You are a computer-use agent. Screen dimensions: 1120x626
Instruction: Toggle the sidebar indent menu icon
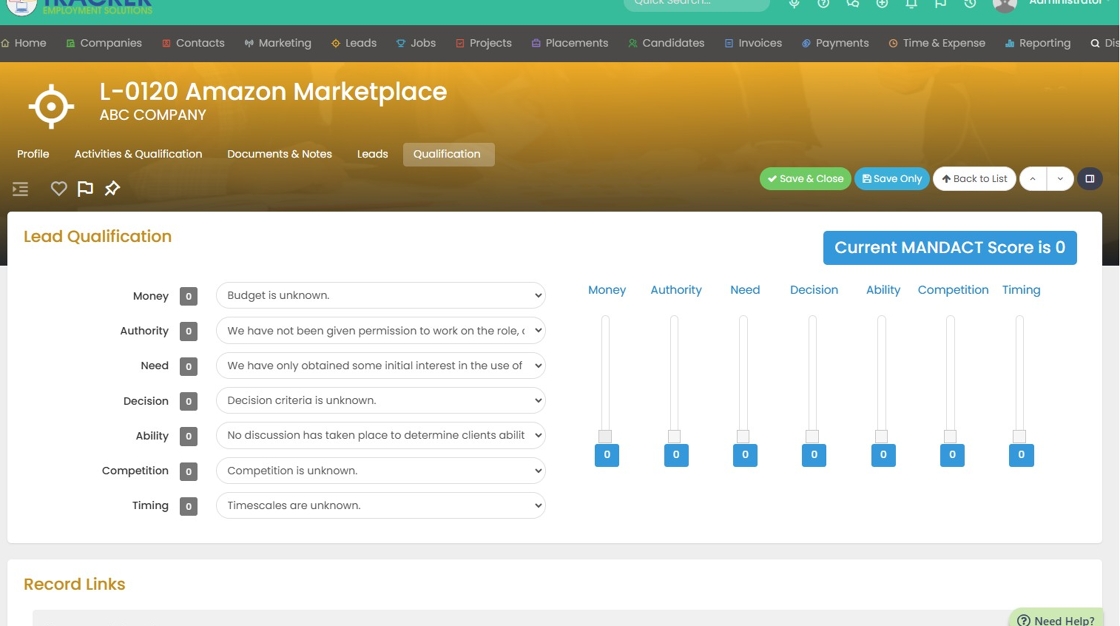pyautogui.click(x=20, y=189)
